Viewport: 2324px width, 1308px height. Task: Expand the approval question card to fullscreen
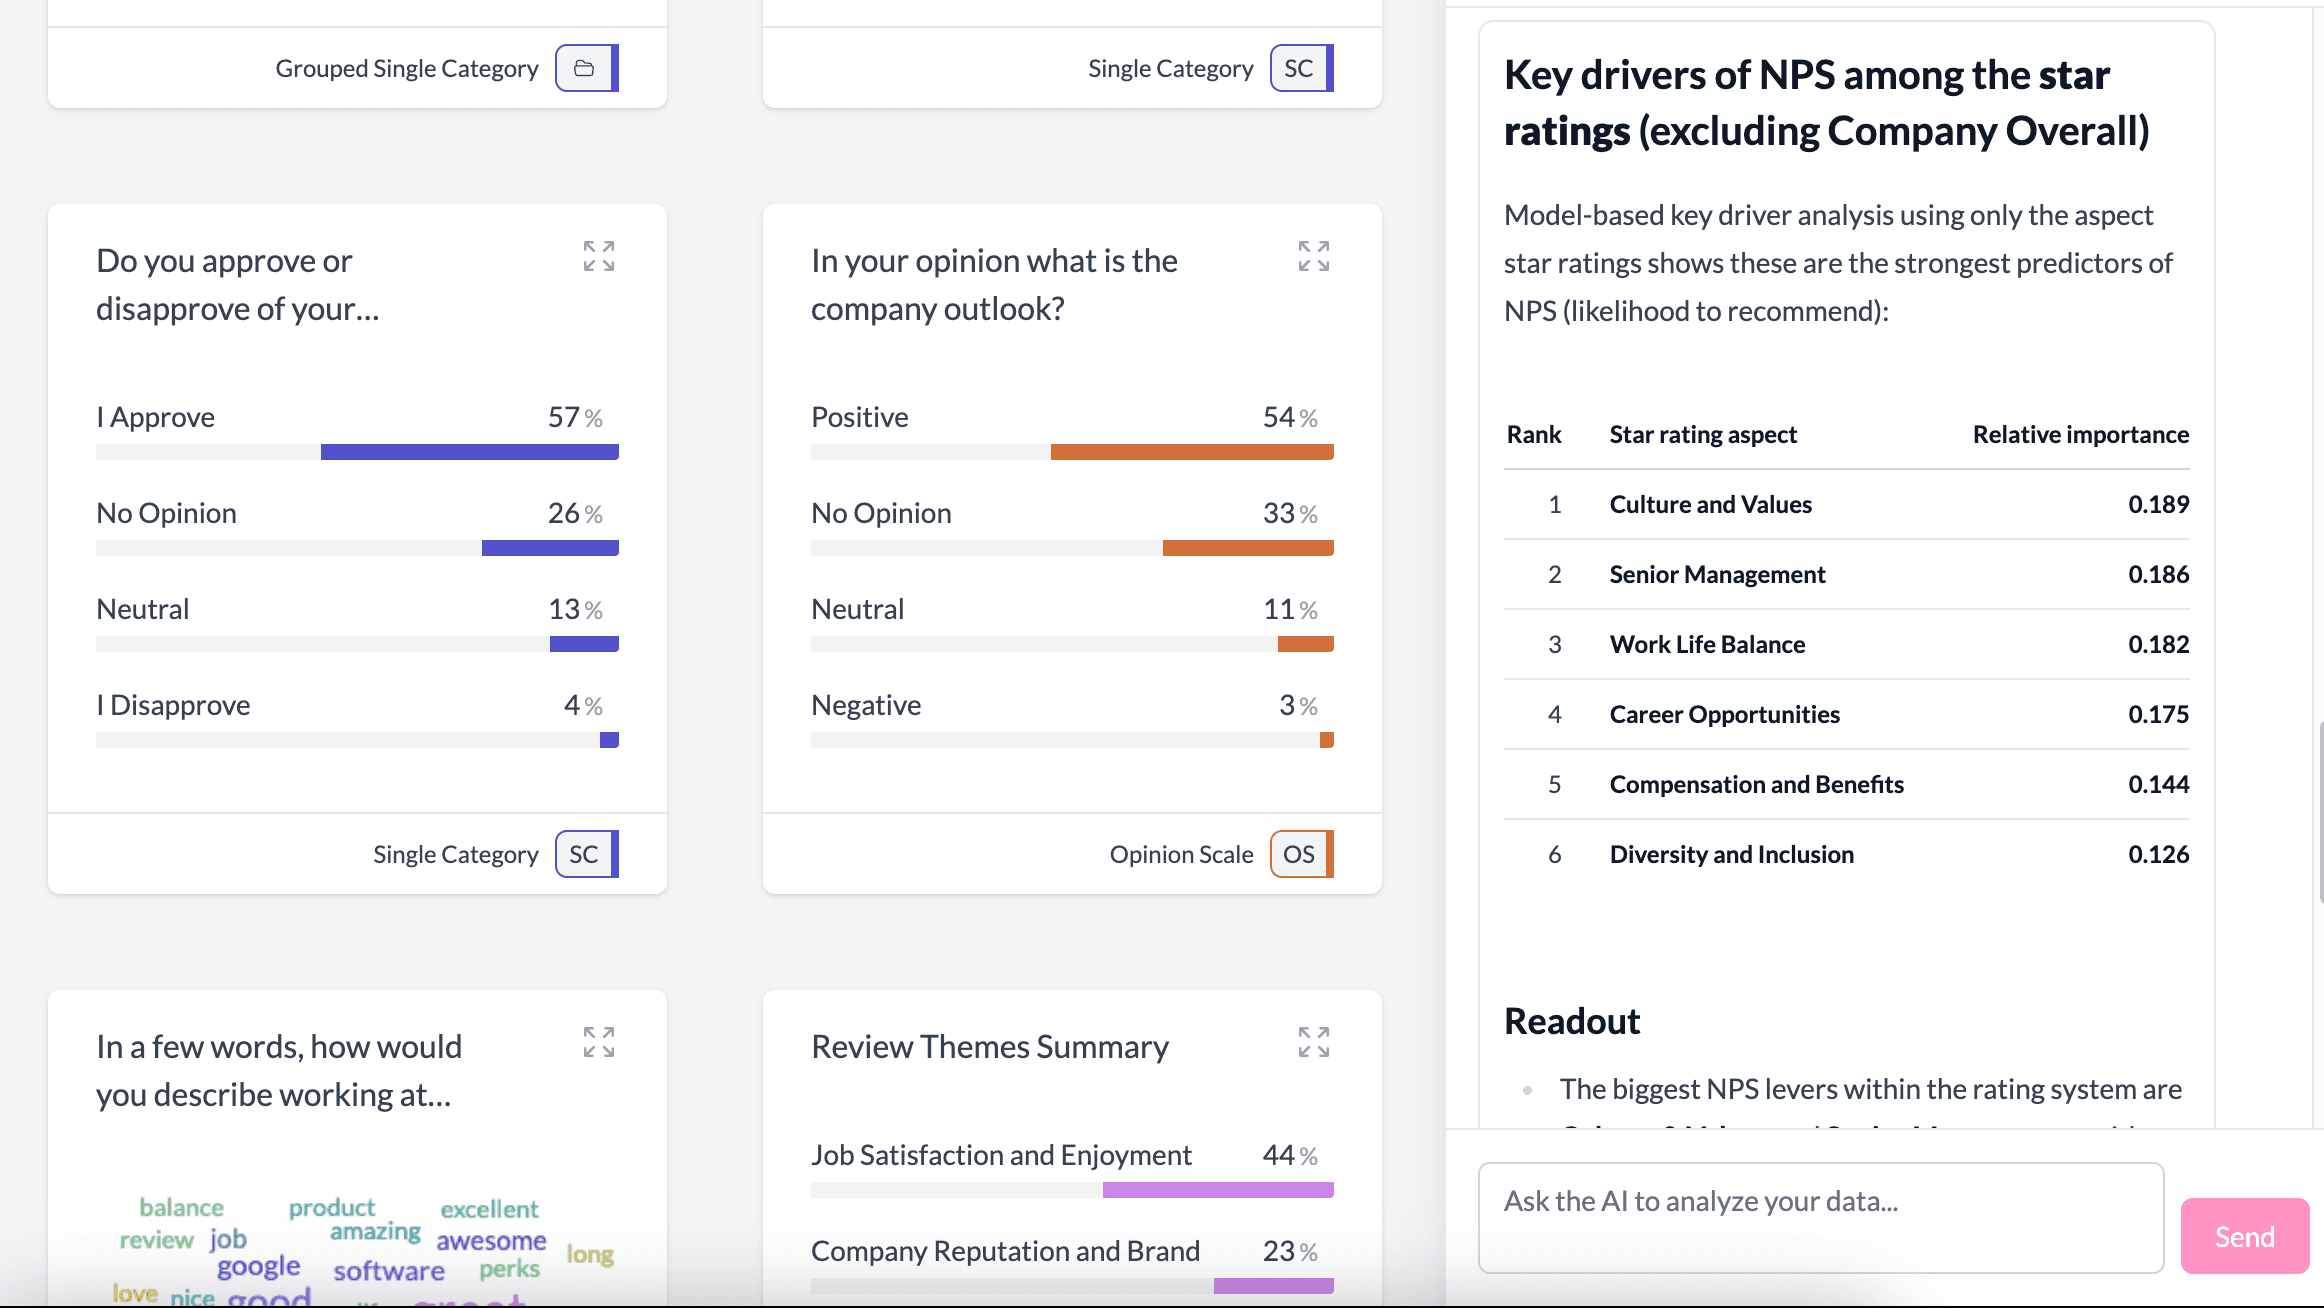[598, 257]
